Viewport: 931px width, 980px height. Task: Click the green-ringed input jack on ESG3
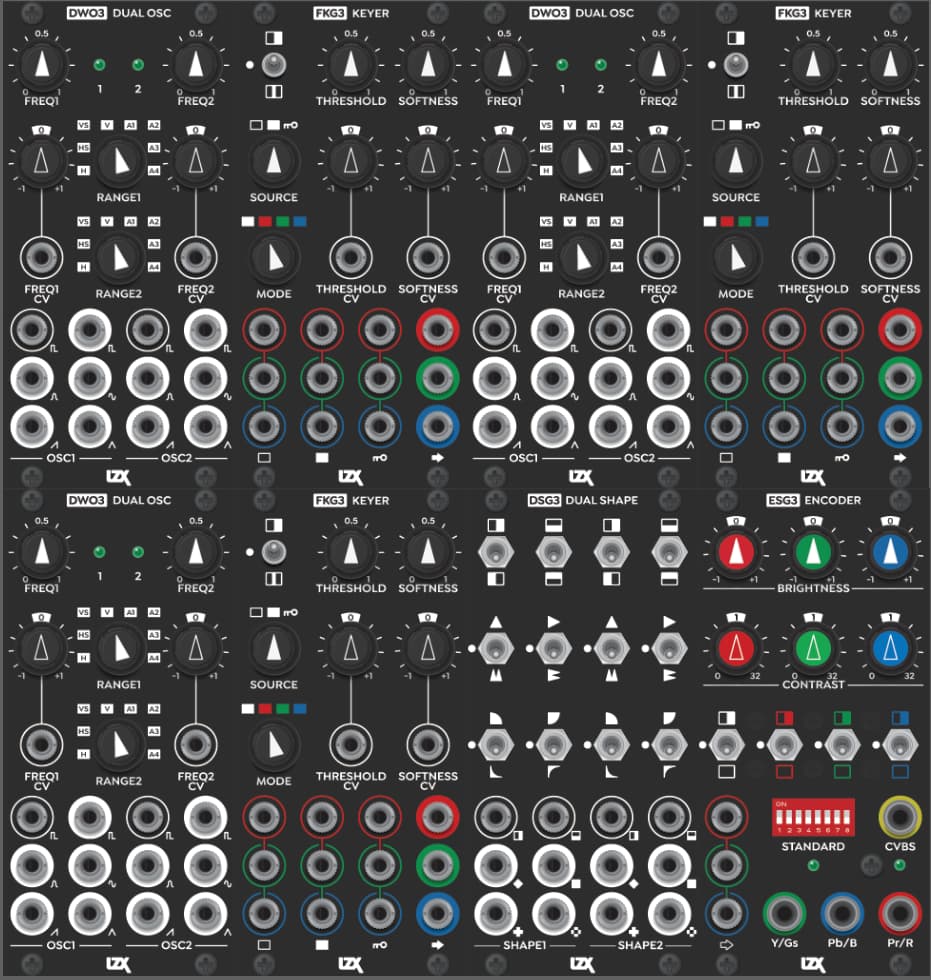[x=726, y=865]
